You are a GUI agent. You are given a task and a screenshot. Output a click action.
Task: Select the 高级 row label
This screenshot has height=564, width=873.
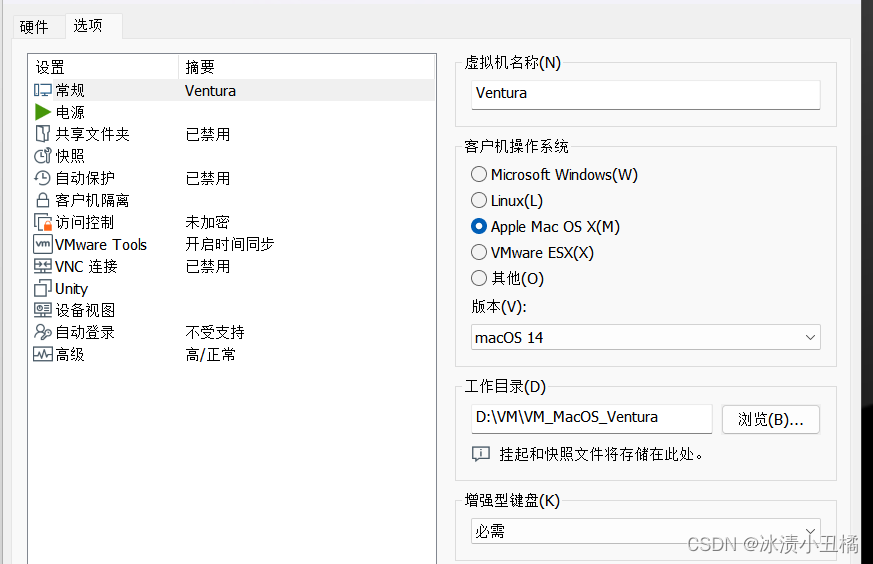[70, 354]
